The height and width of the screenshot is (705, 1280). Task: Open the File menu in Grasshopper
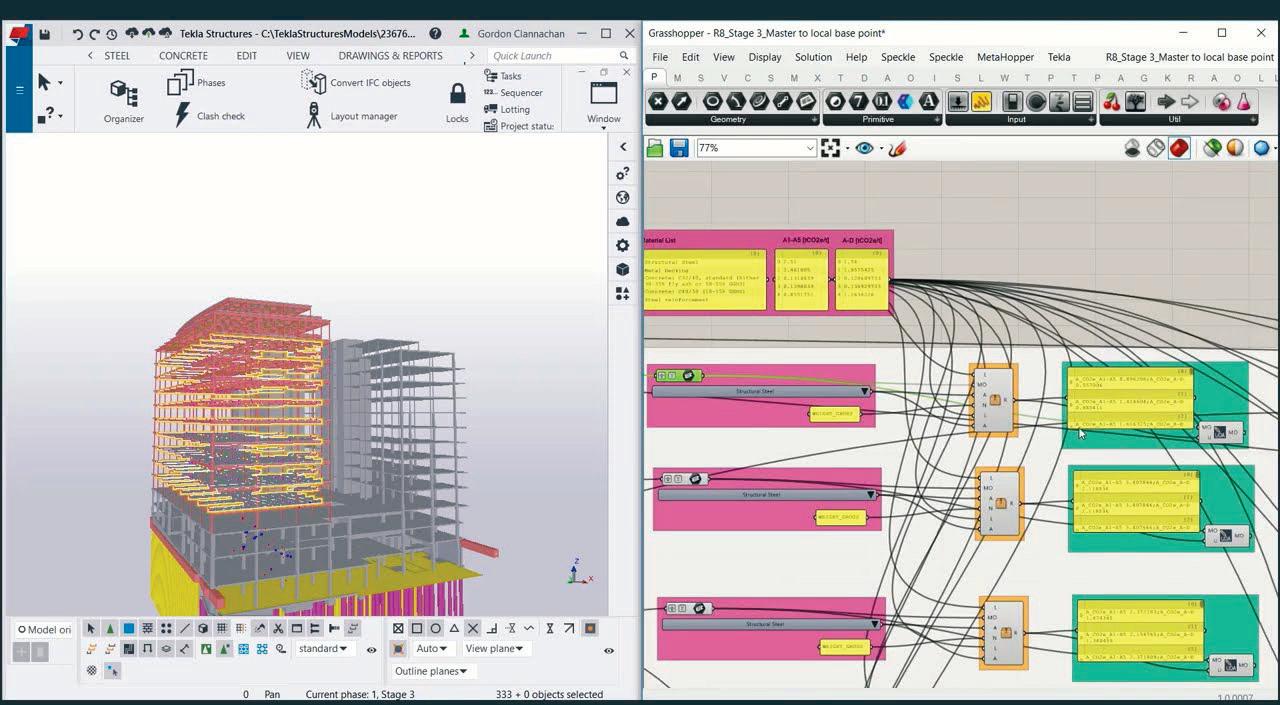tap(660, 57)
